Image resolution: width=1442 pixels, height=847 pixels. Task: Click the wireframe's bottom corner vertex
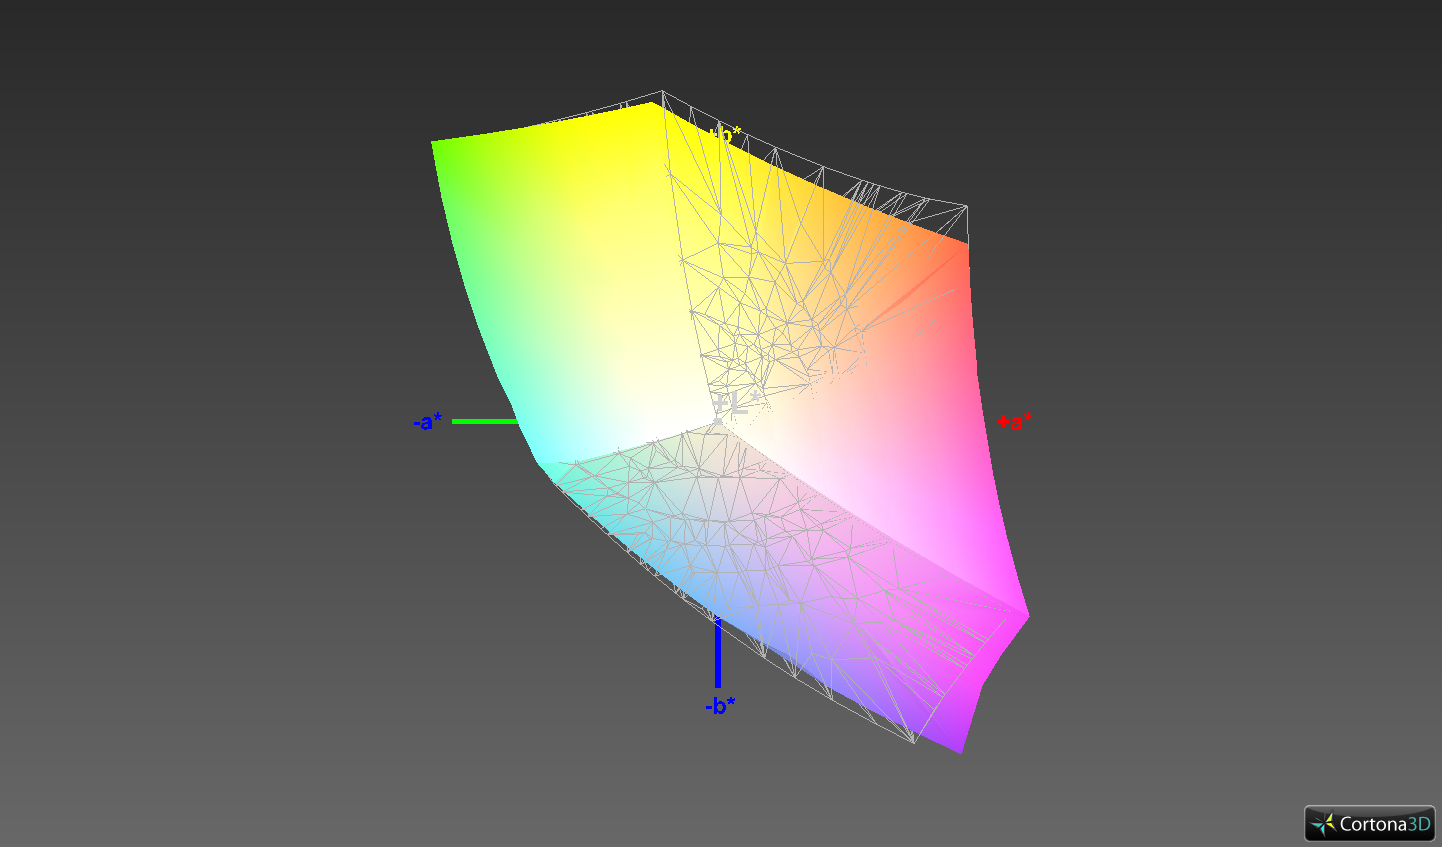913,742
